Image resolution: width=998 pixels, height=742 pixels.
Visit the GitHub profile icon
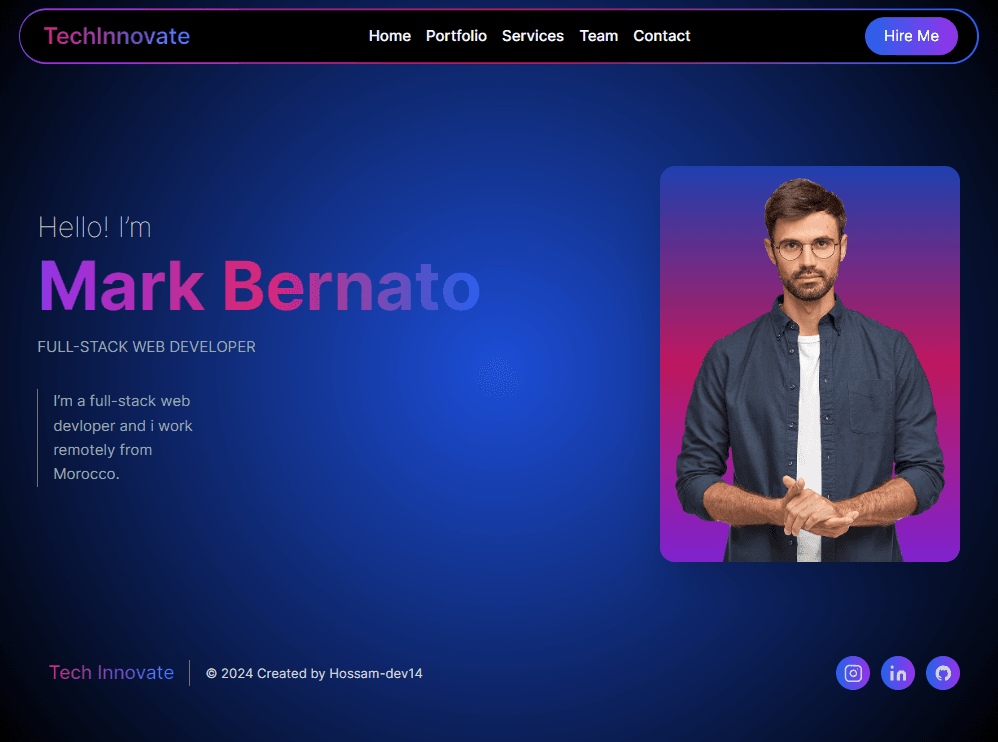click(943, 673)
